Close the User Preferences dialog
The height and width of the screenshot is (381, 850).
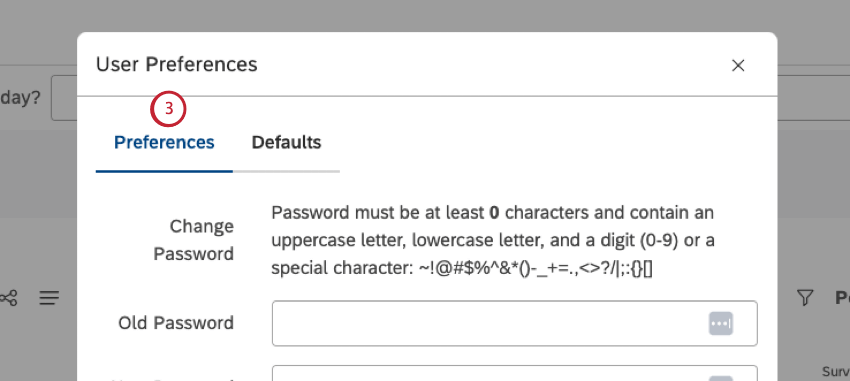(x=738, y=66)
